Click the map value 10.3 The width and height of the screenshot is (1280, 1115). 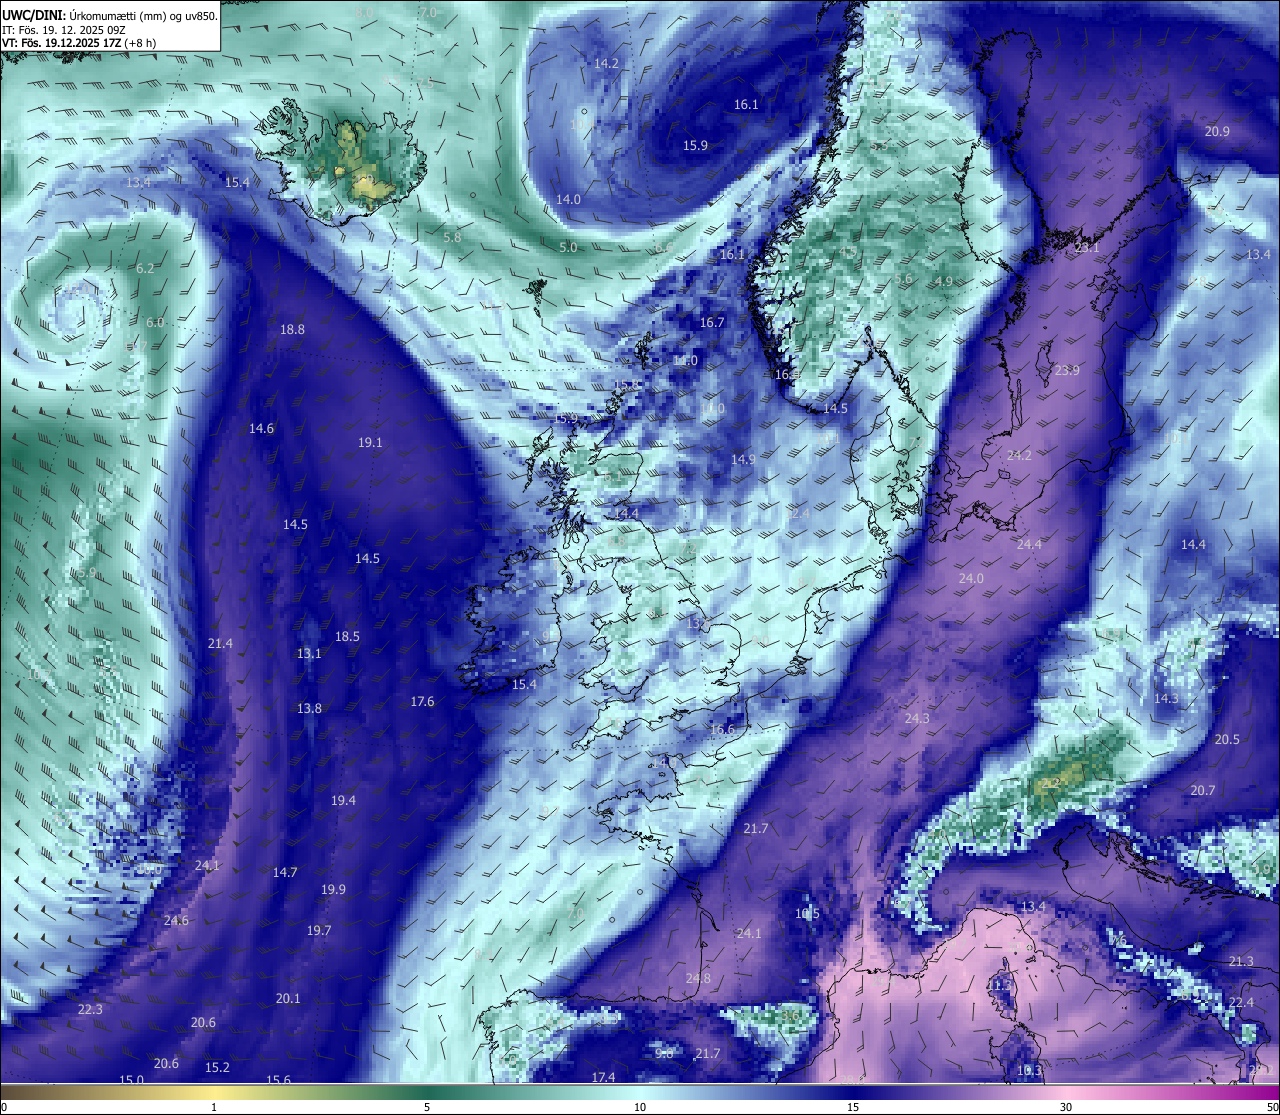click(1029, 1070)
